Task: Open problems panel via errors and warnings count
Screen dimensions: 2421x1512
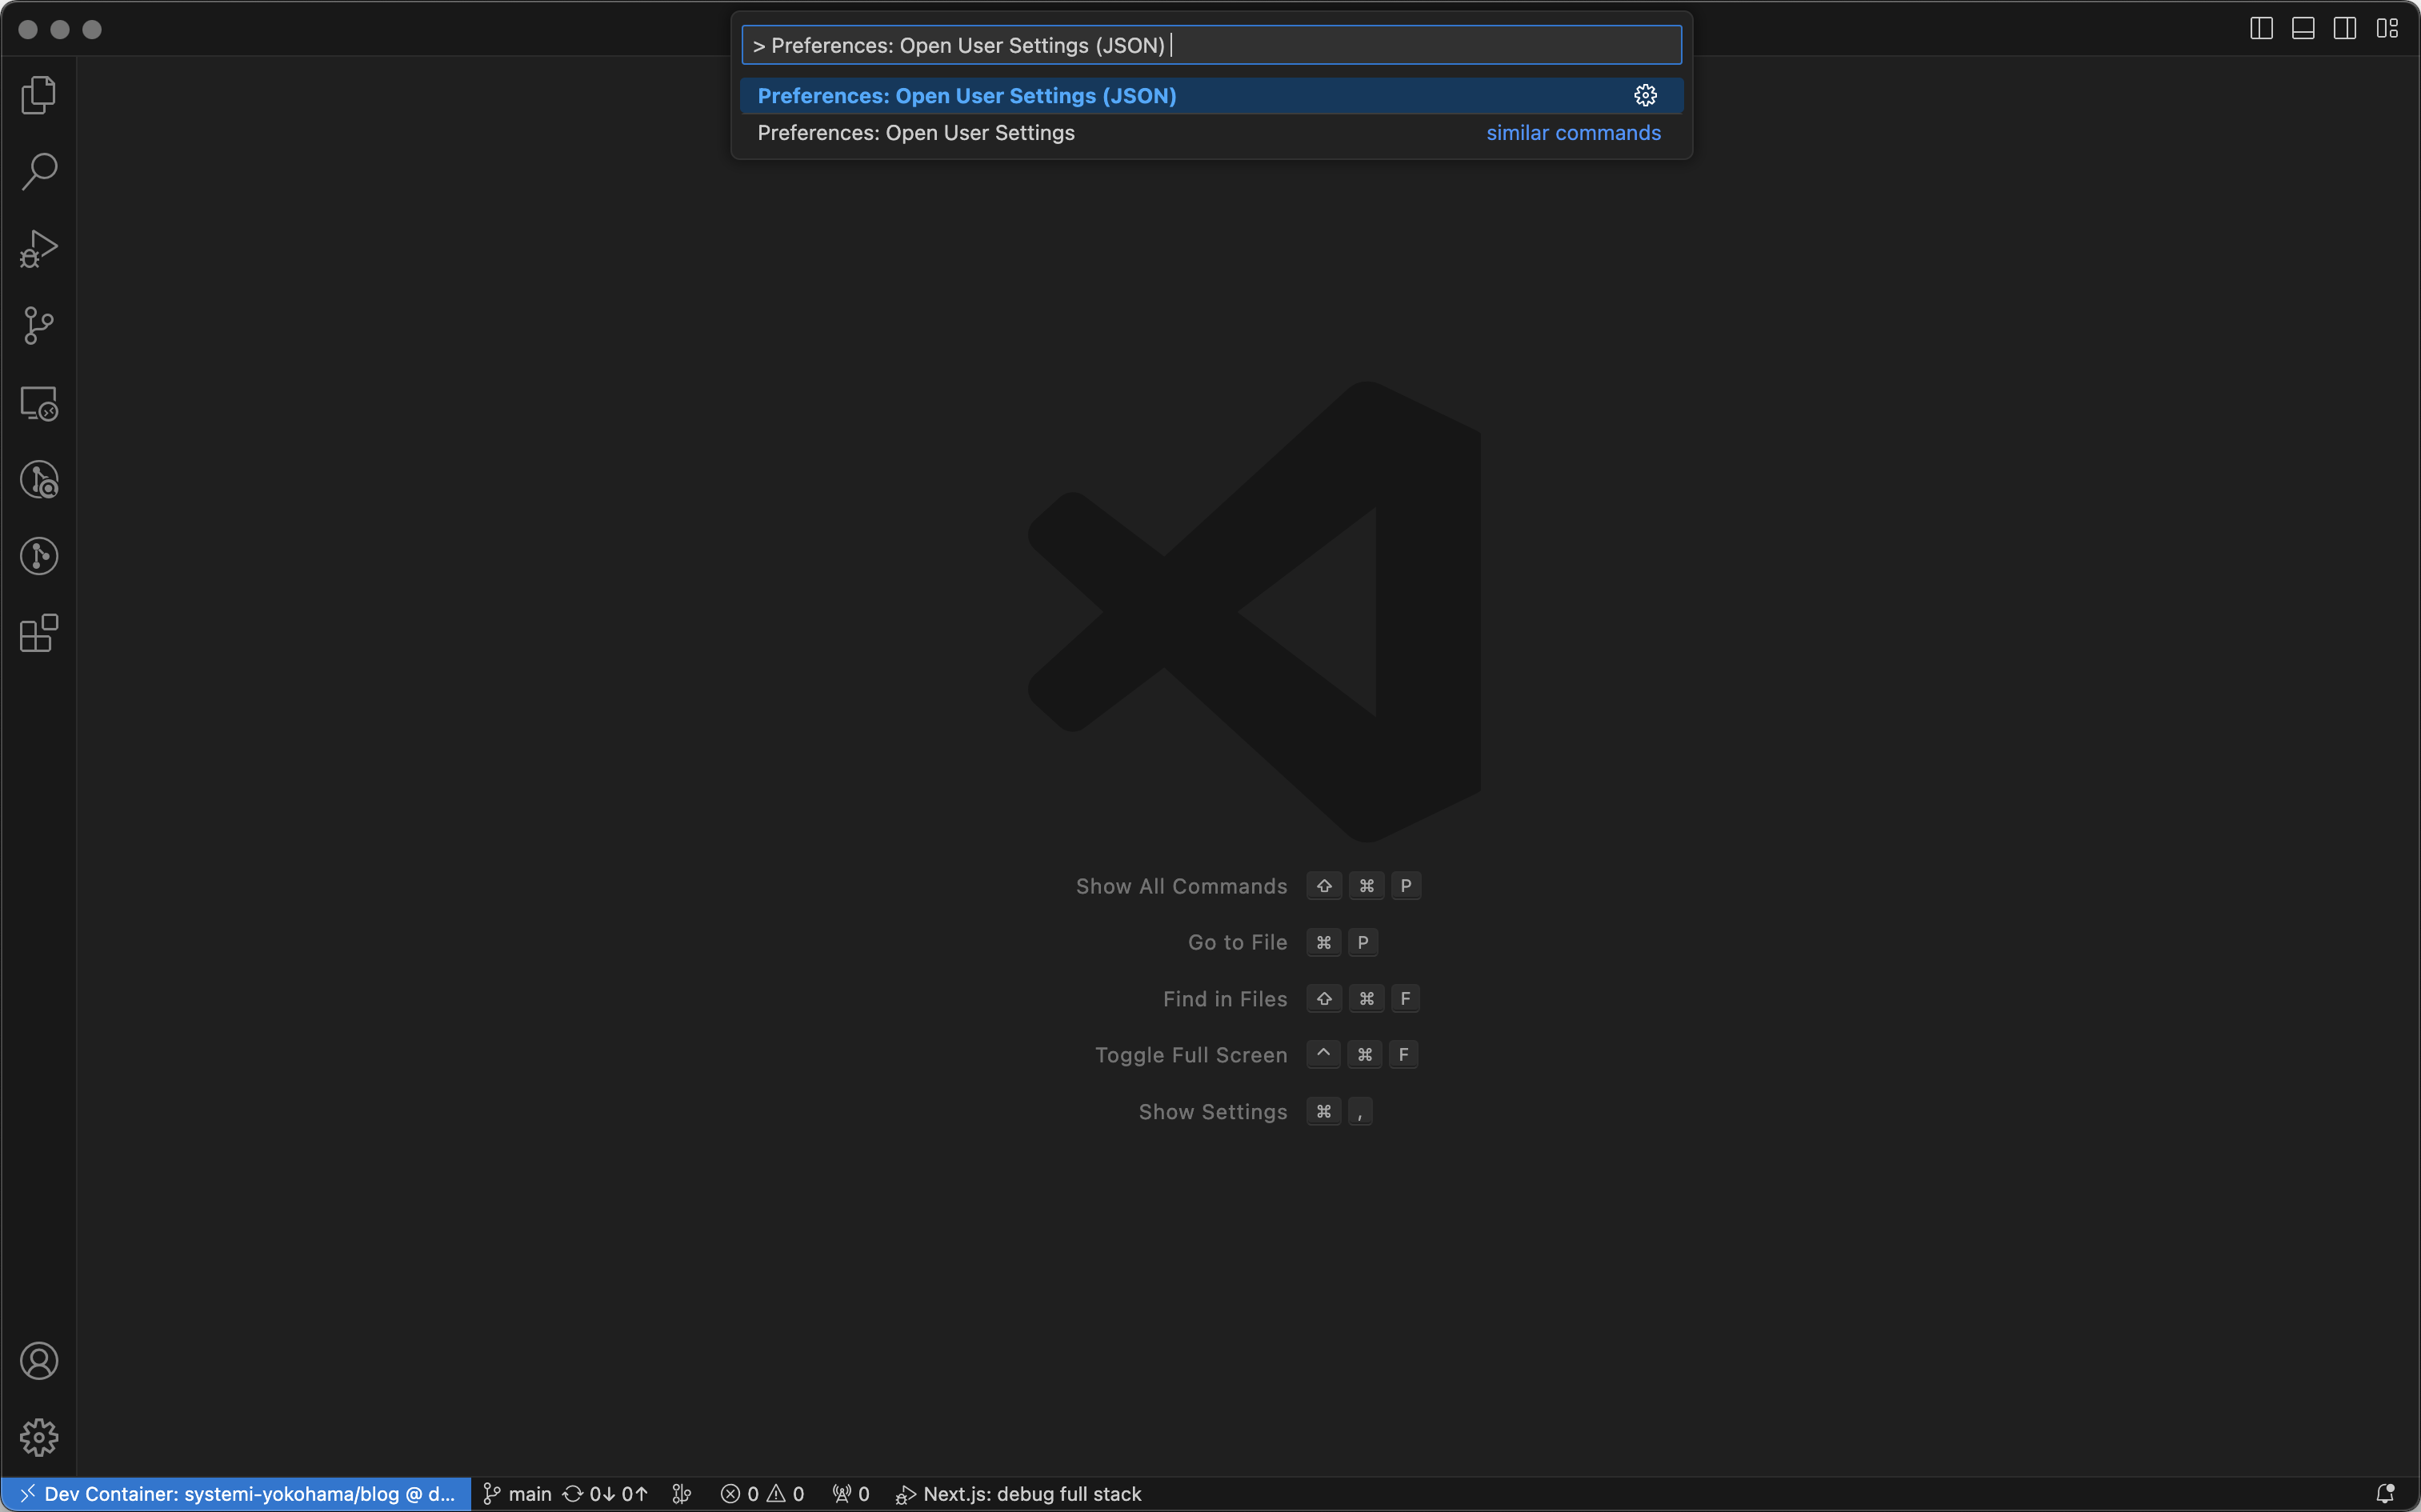Action: 762,1493
